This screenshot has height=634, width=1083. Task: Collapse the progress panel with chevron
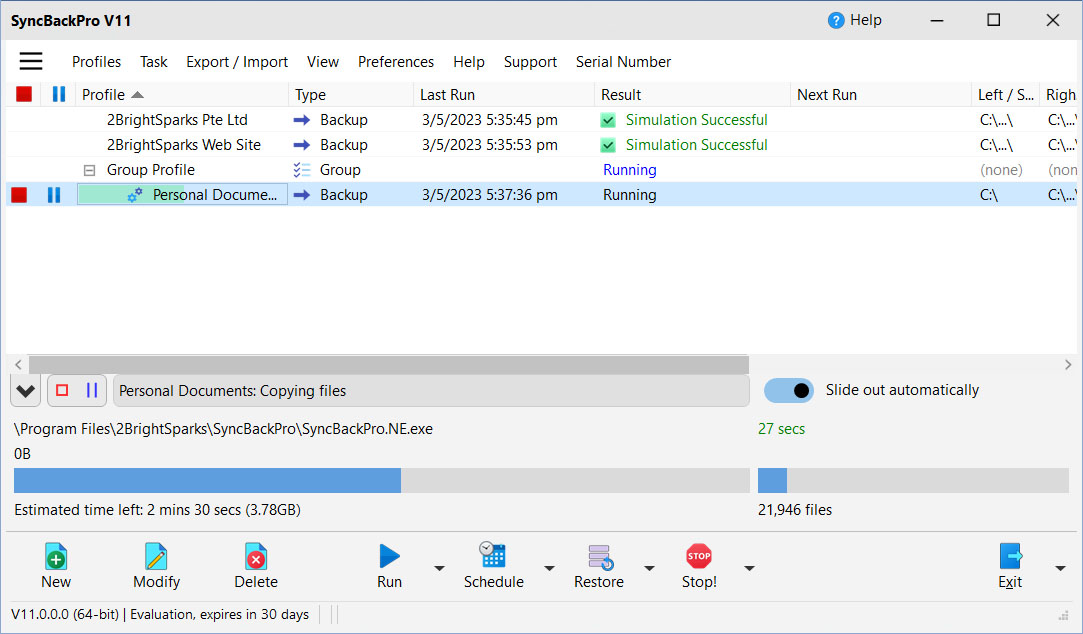(26, 391)
